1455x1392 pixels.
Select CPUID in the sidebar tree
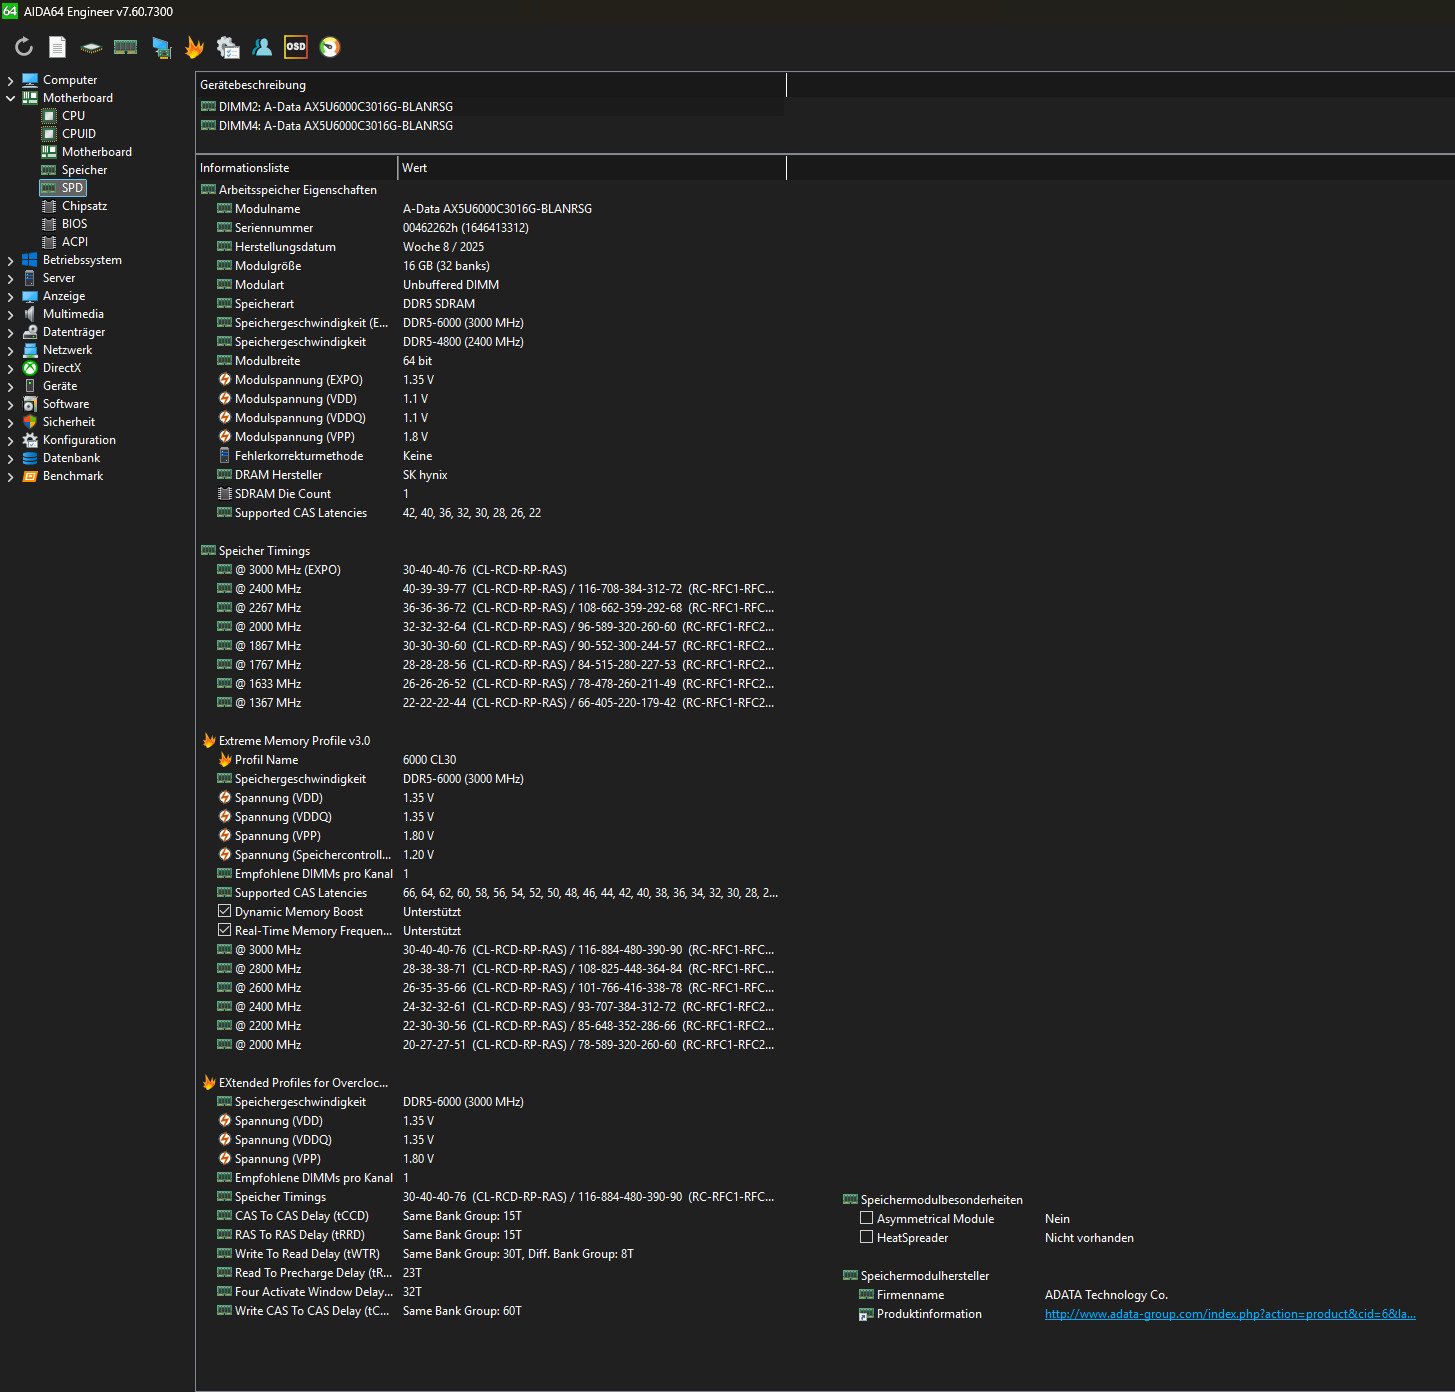point(79,134)
